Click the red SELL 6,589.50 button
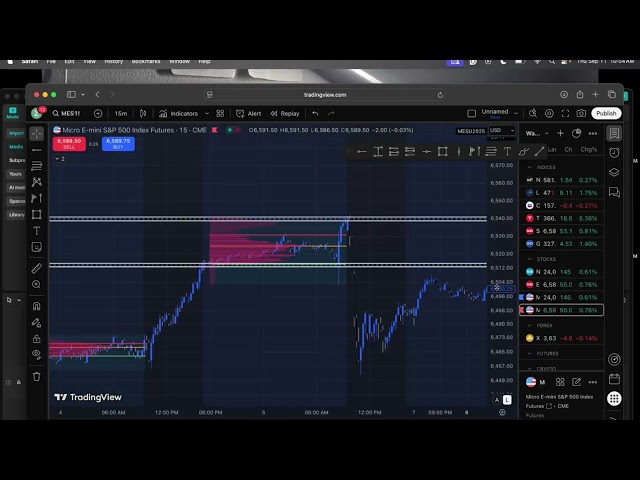640x480 pixels. (69, 144)
